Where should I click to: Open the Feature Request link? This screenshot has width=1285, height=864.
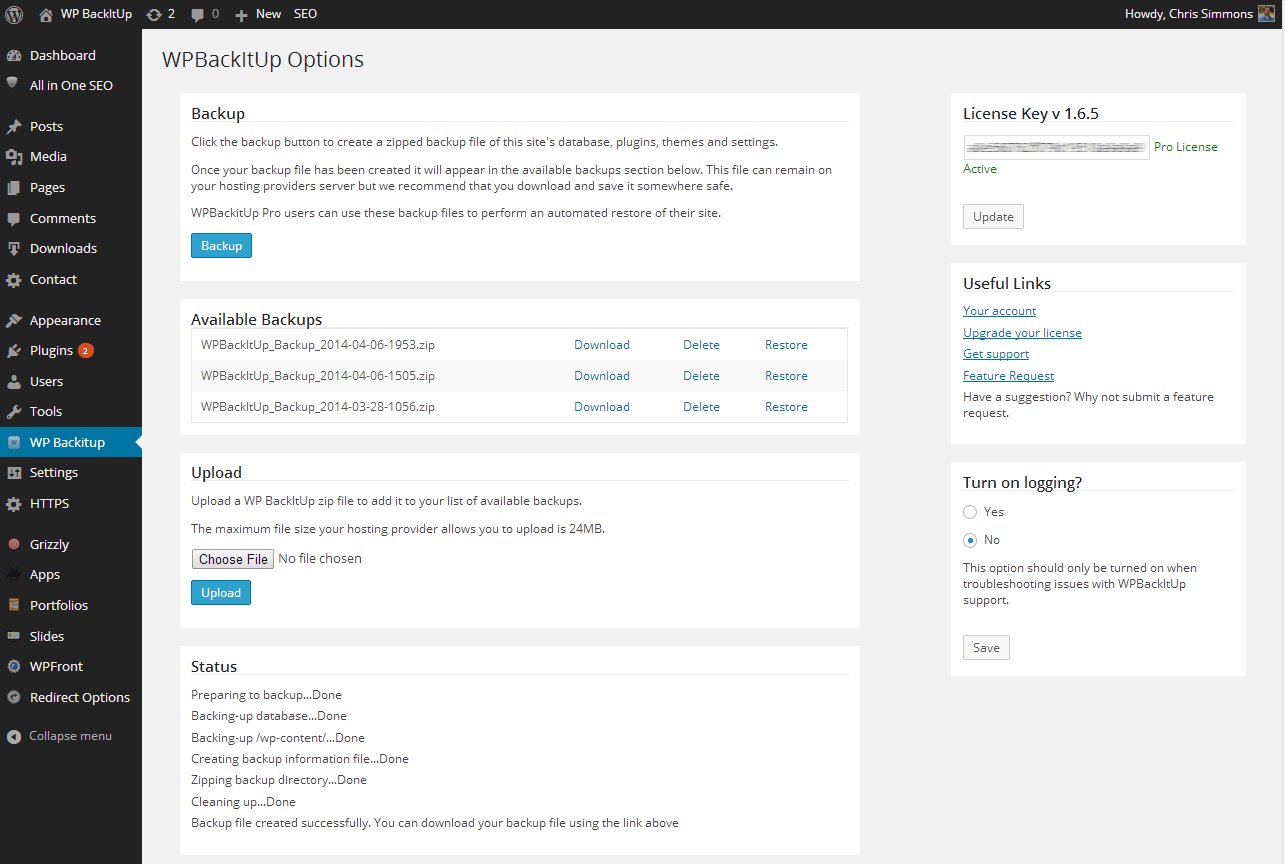[1008, 376]
